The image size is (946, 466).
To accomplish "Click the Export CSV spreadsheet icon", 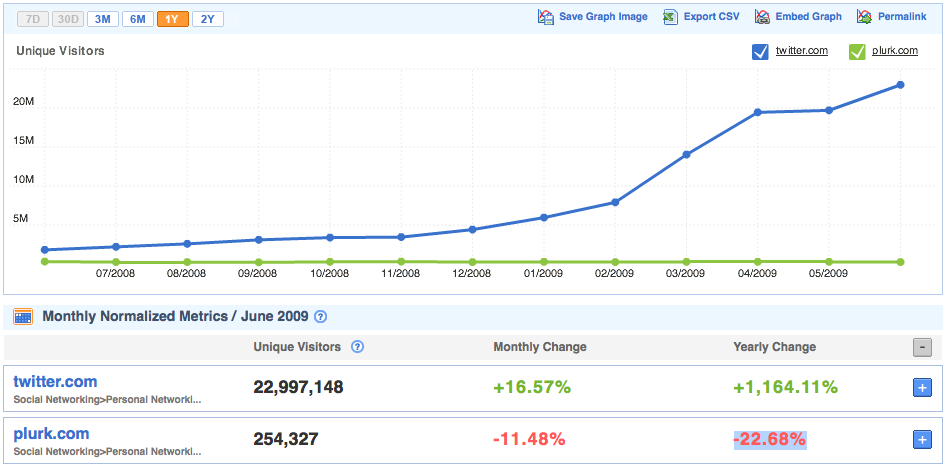I will (670, 17).
